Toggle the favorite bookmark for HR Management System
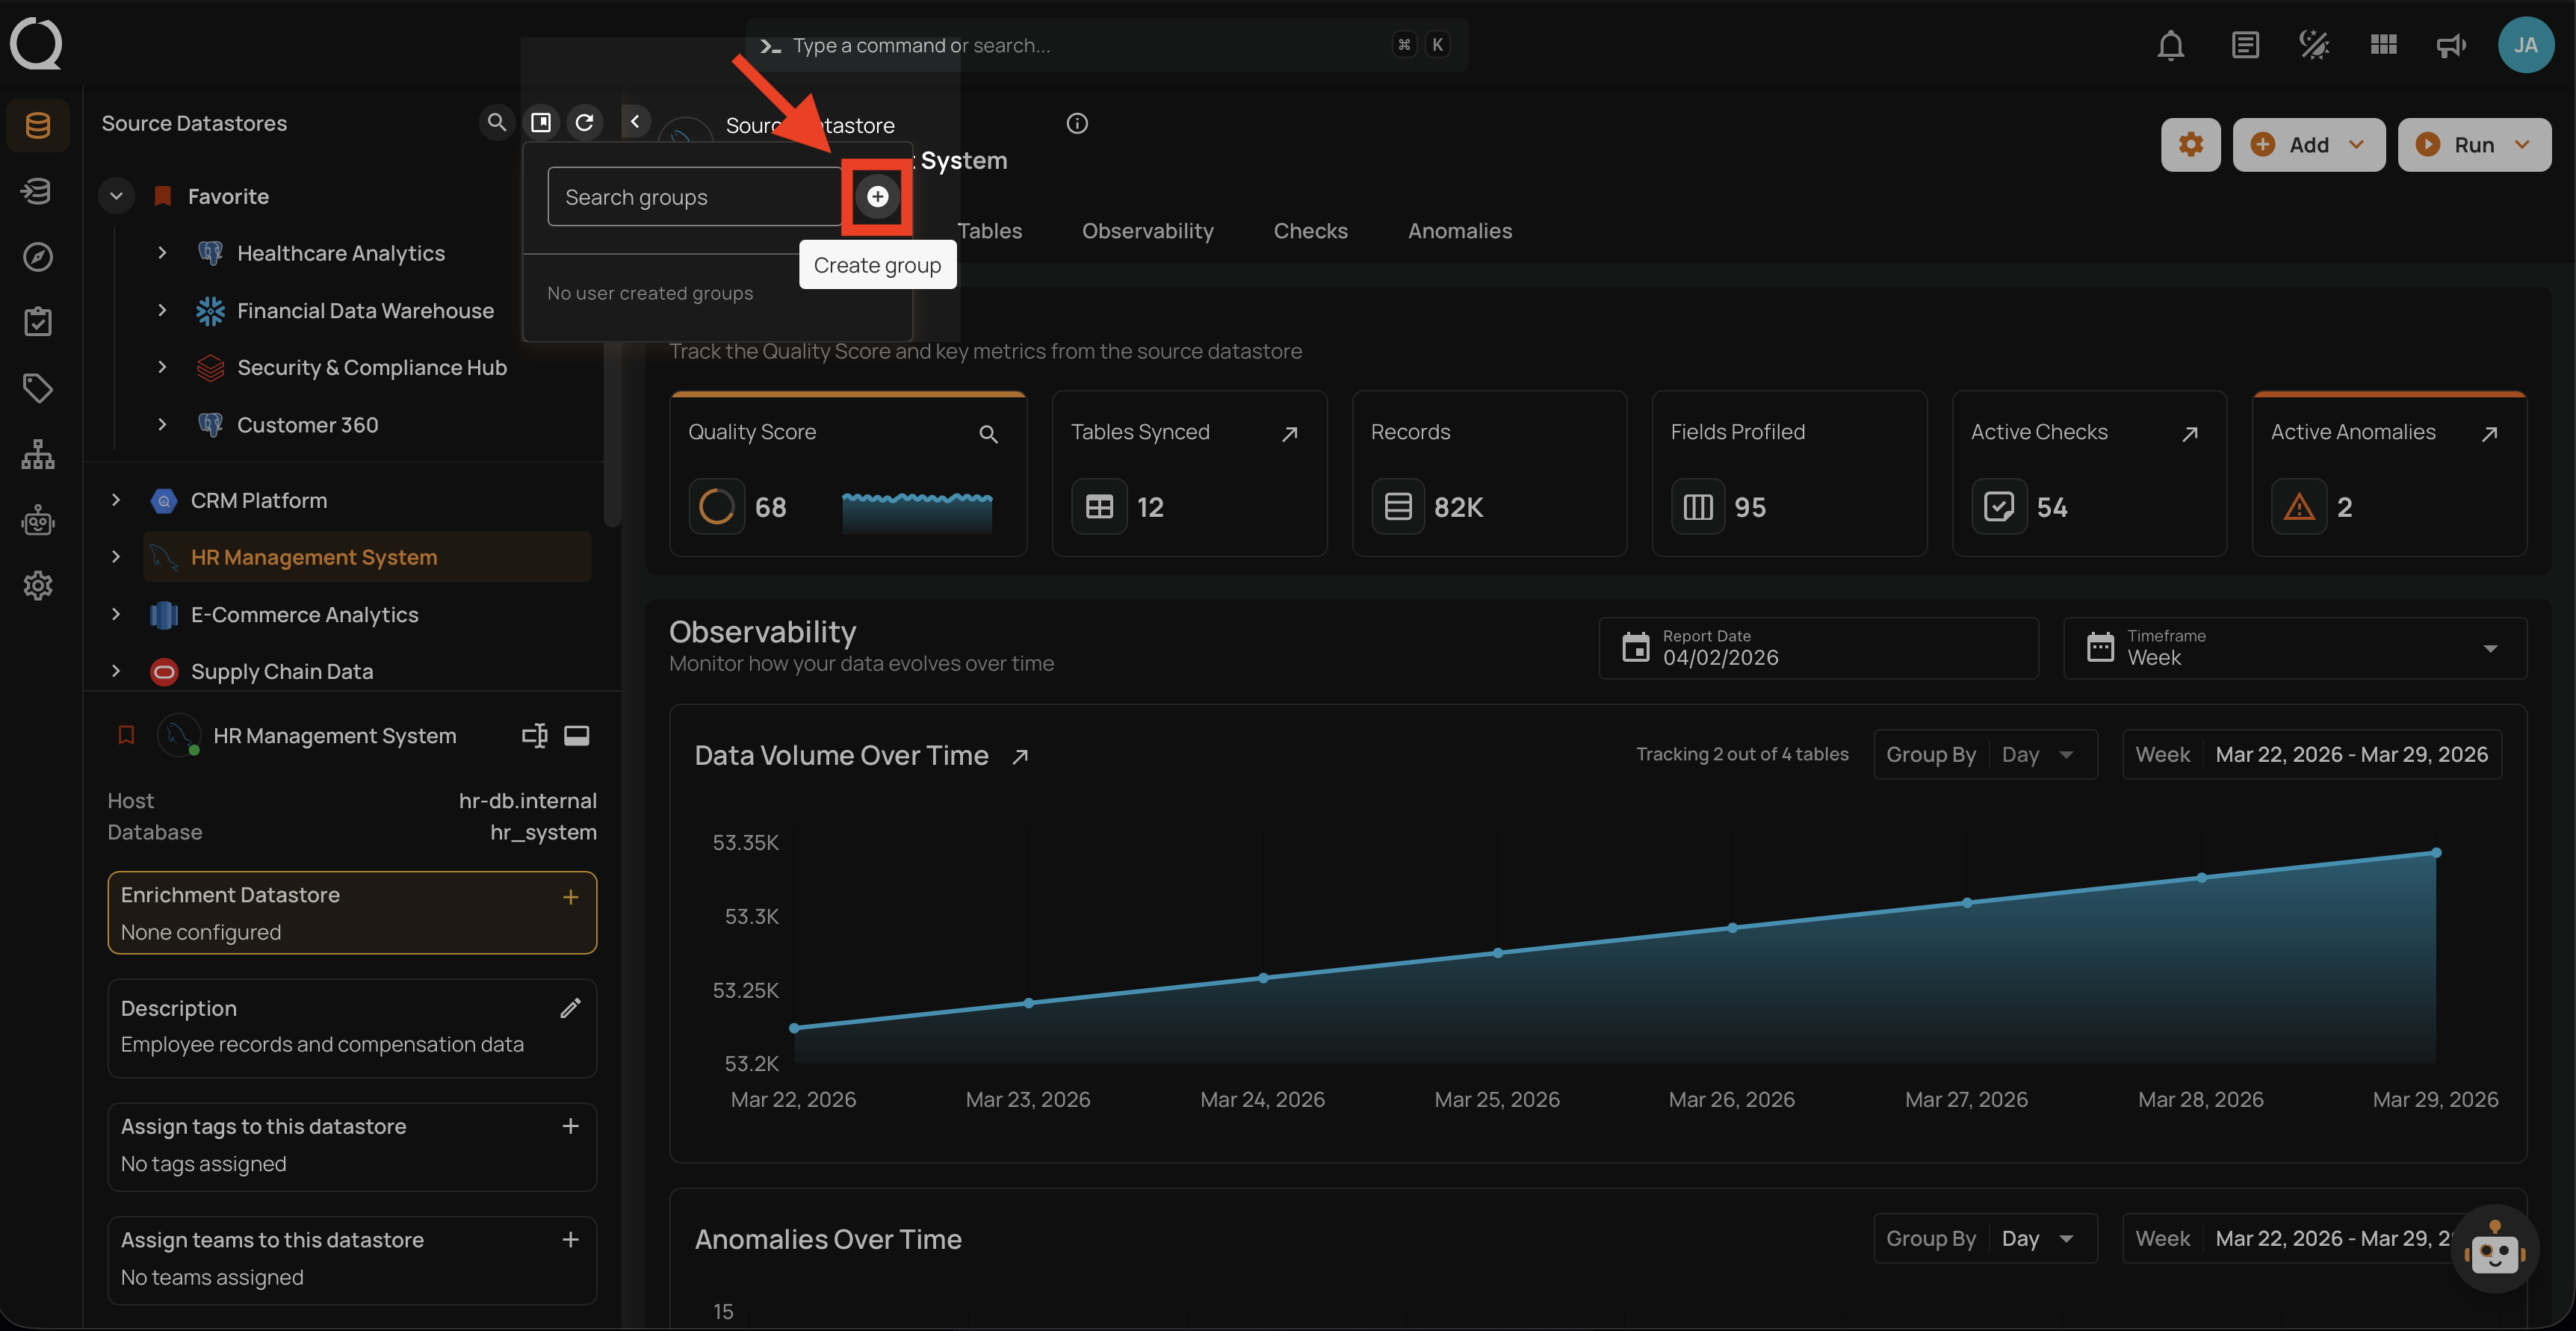This screenshot has width=2576, height=1331. tap(126, 736)
